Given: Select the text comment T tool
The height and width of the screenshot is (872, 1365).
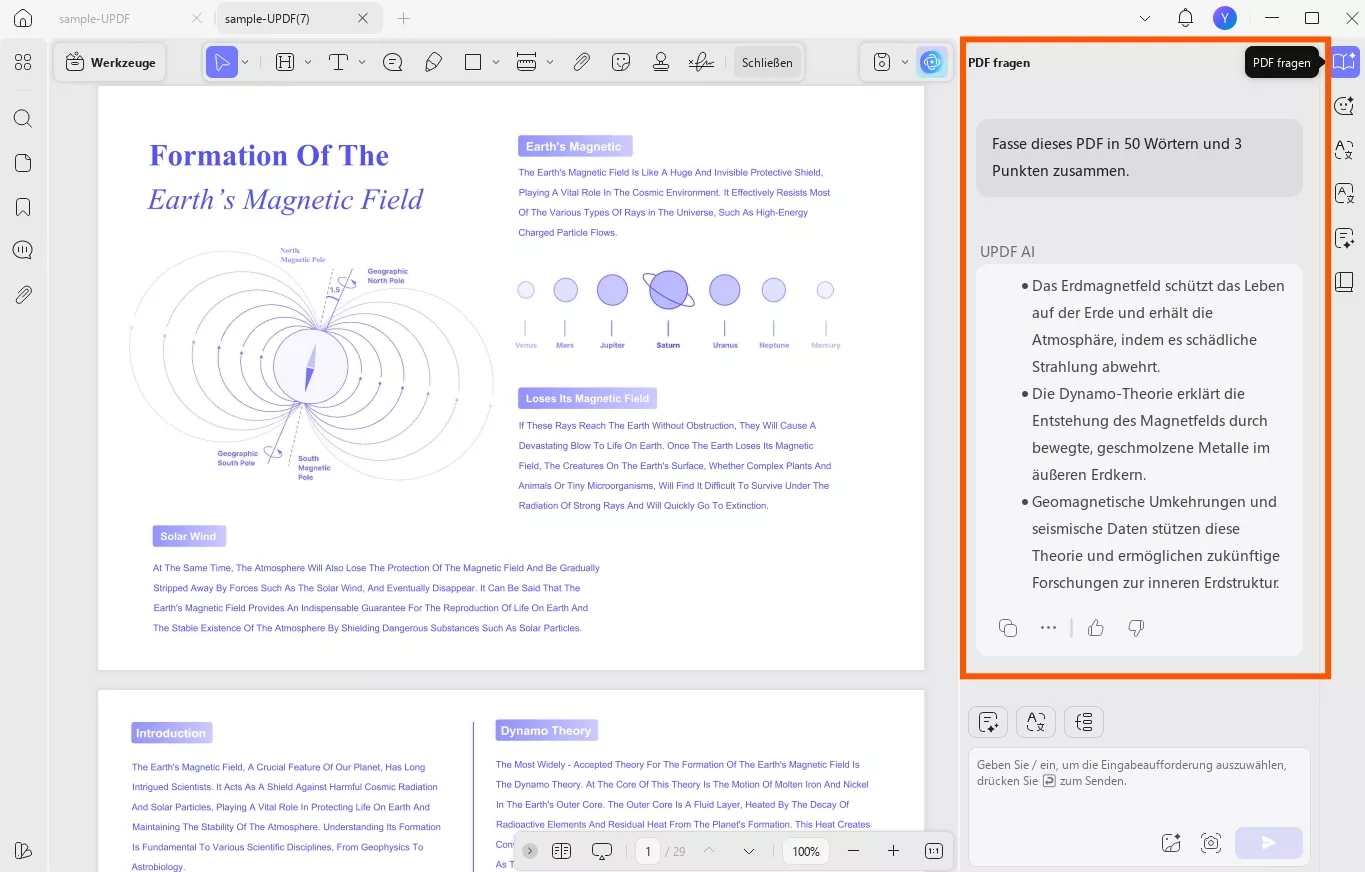Looking at the screenshot, I should [x=338, y=62].
